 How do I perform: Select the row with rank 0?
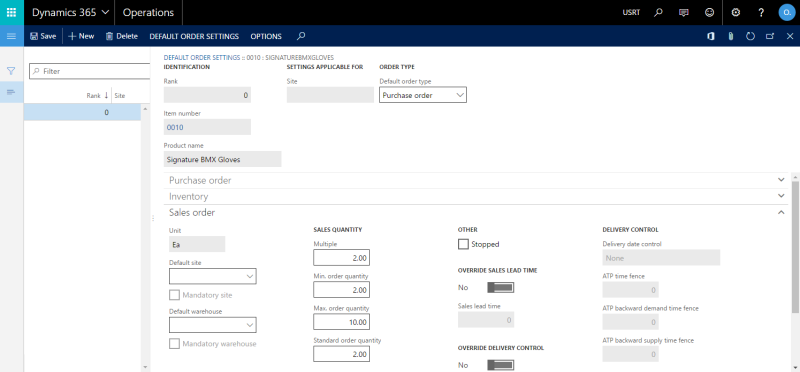[x=82, y=112]
